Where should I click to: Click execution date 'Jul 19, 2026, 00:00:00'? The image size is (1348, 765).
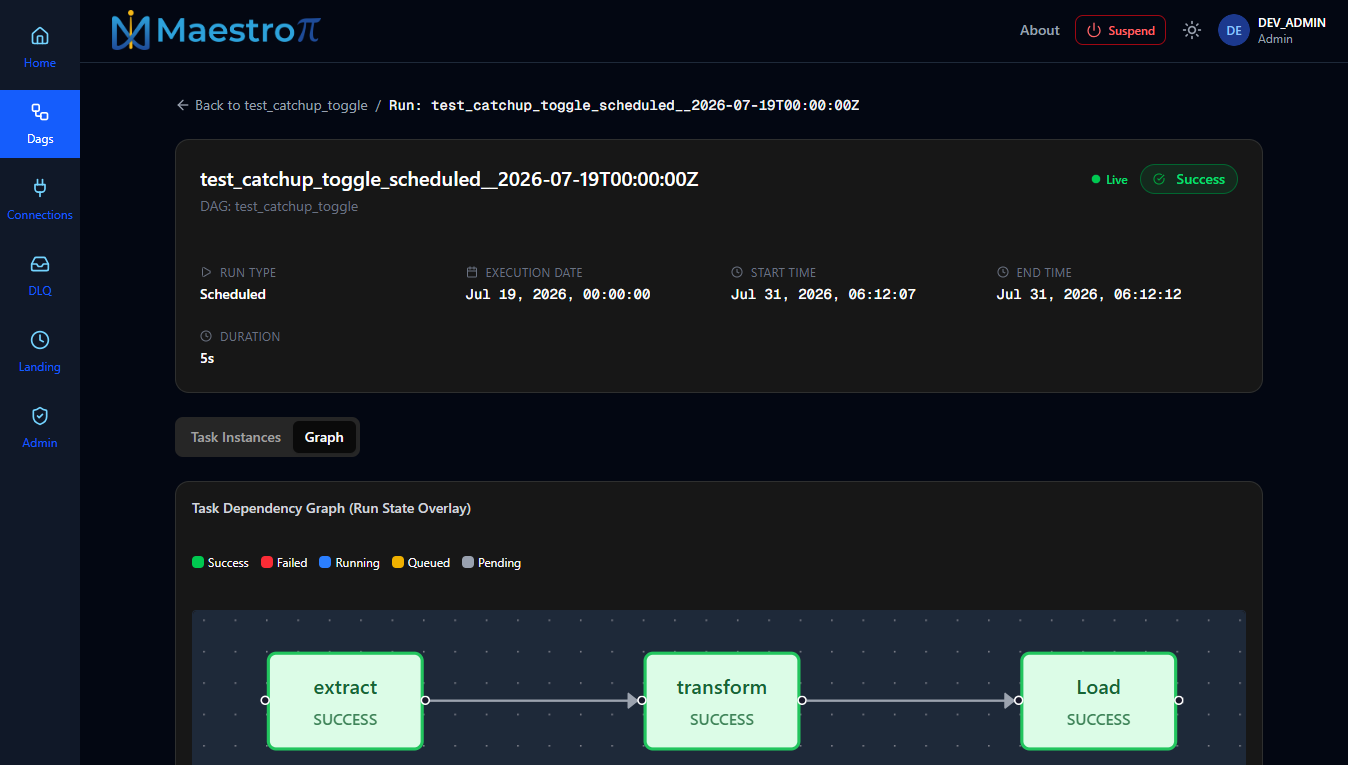558,294
